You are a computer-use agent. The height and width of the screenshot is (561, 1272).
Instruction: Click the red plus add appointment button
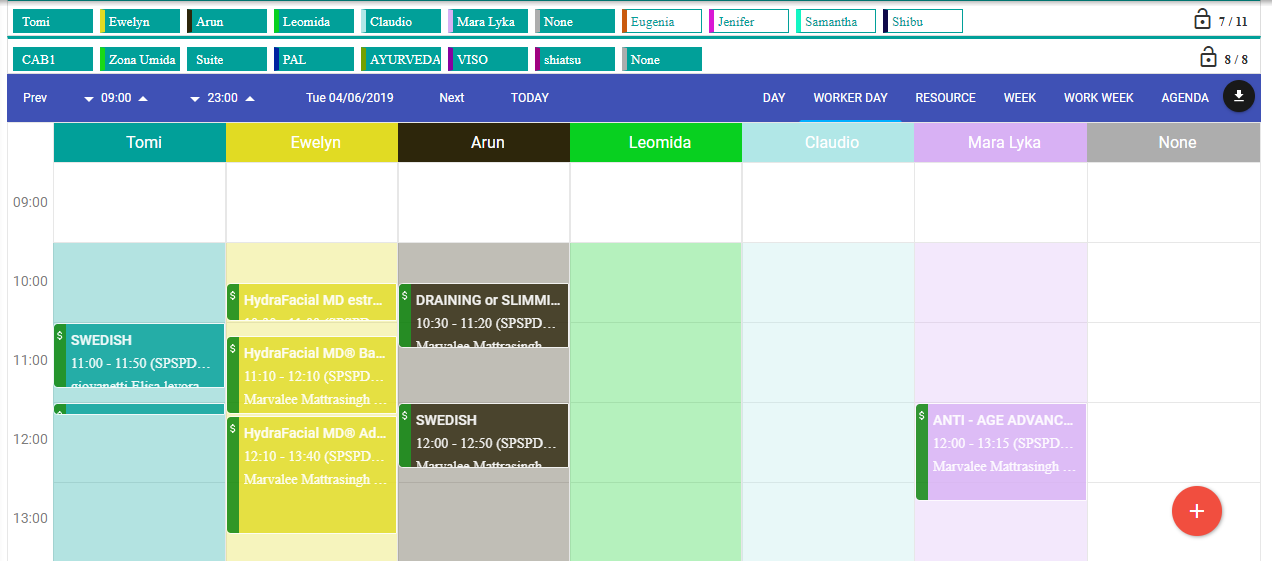point(1196,511)
